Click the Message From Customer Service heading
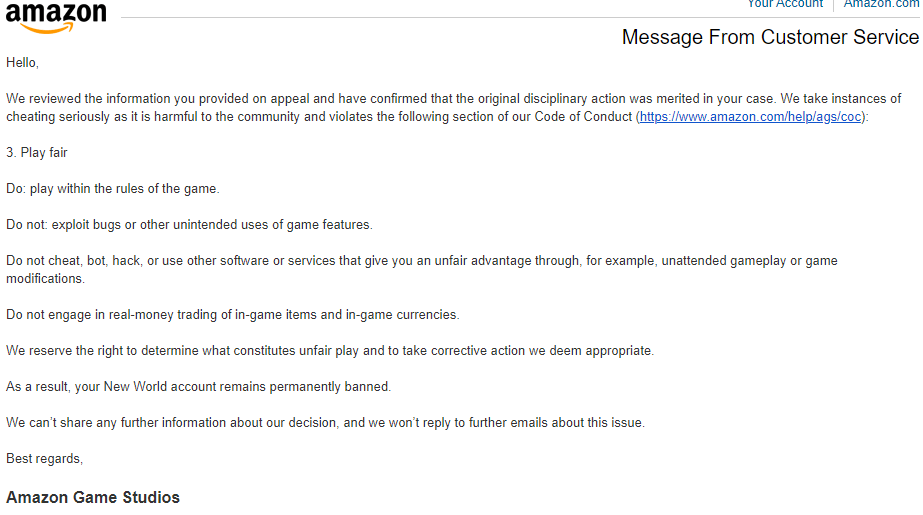 pyautogui.click(x=770, y=37)
